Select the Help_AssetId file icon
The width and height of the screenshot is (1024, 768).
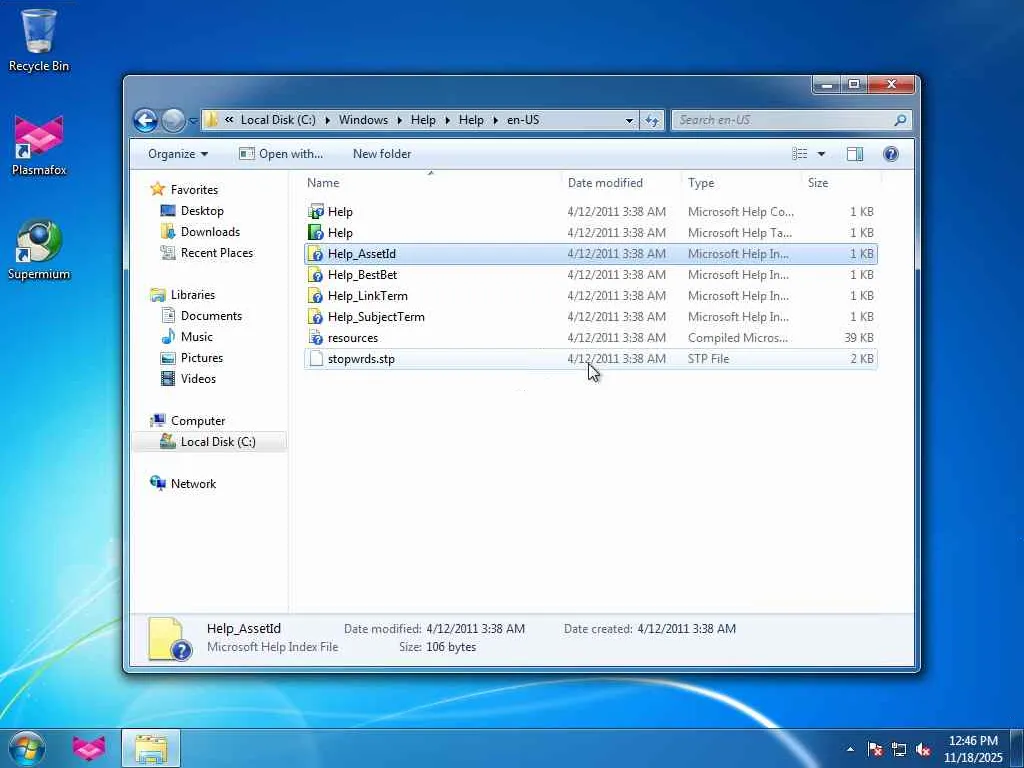click(x=316, y=254)
